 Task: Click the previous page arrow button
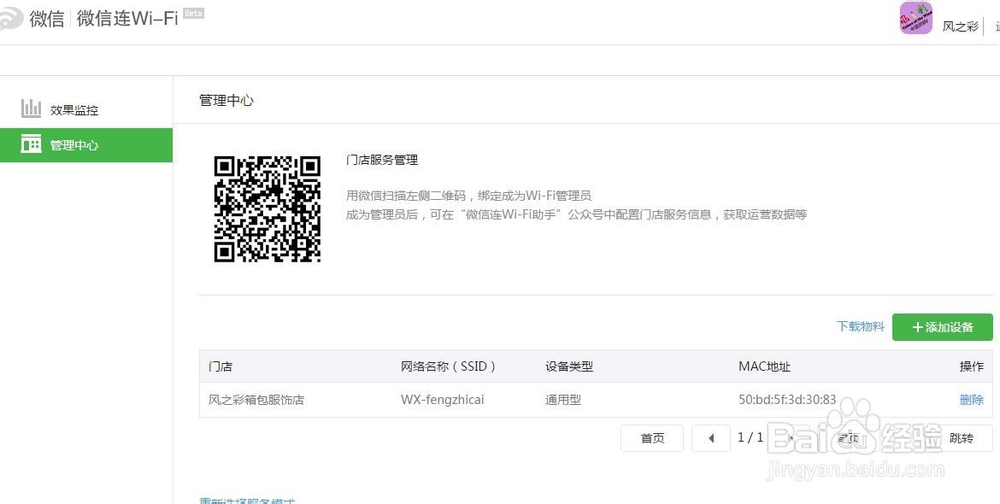pos(710,438)
